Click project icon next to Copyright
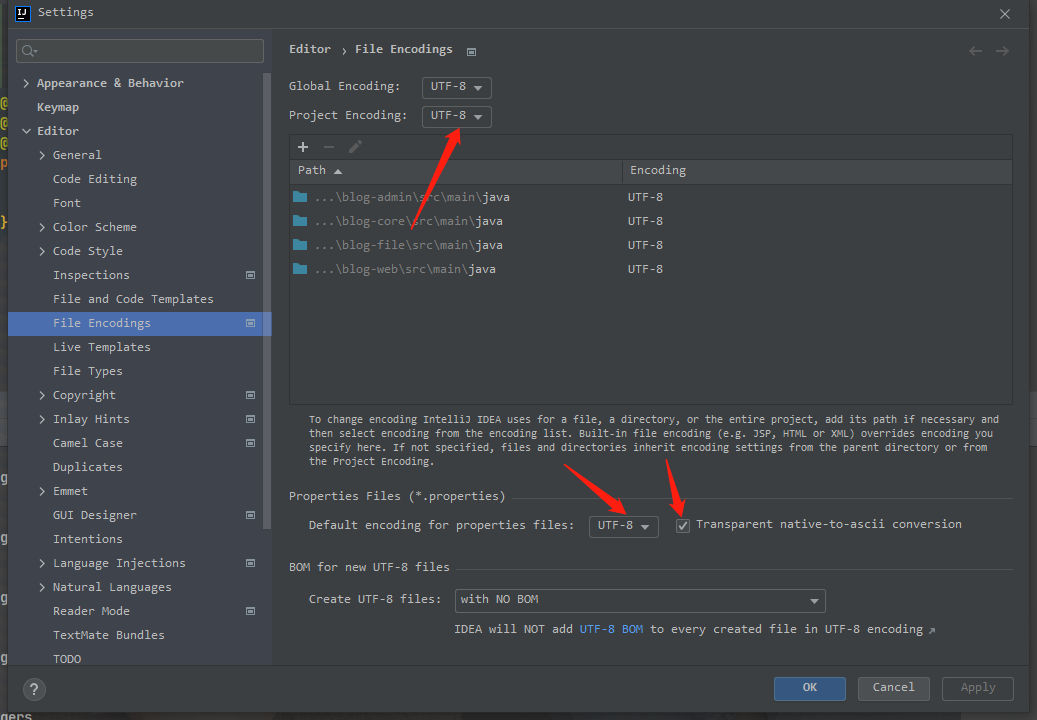 point(251,395)
